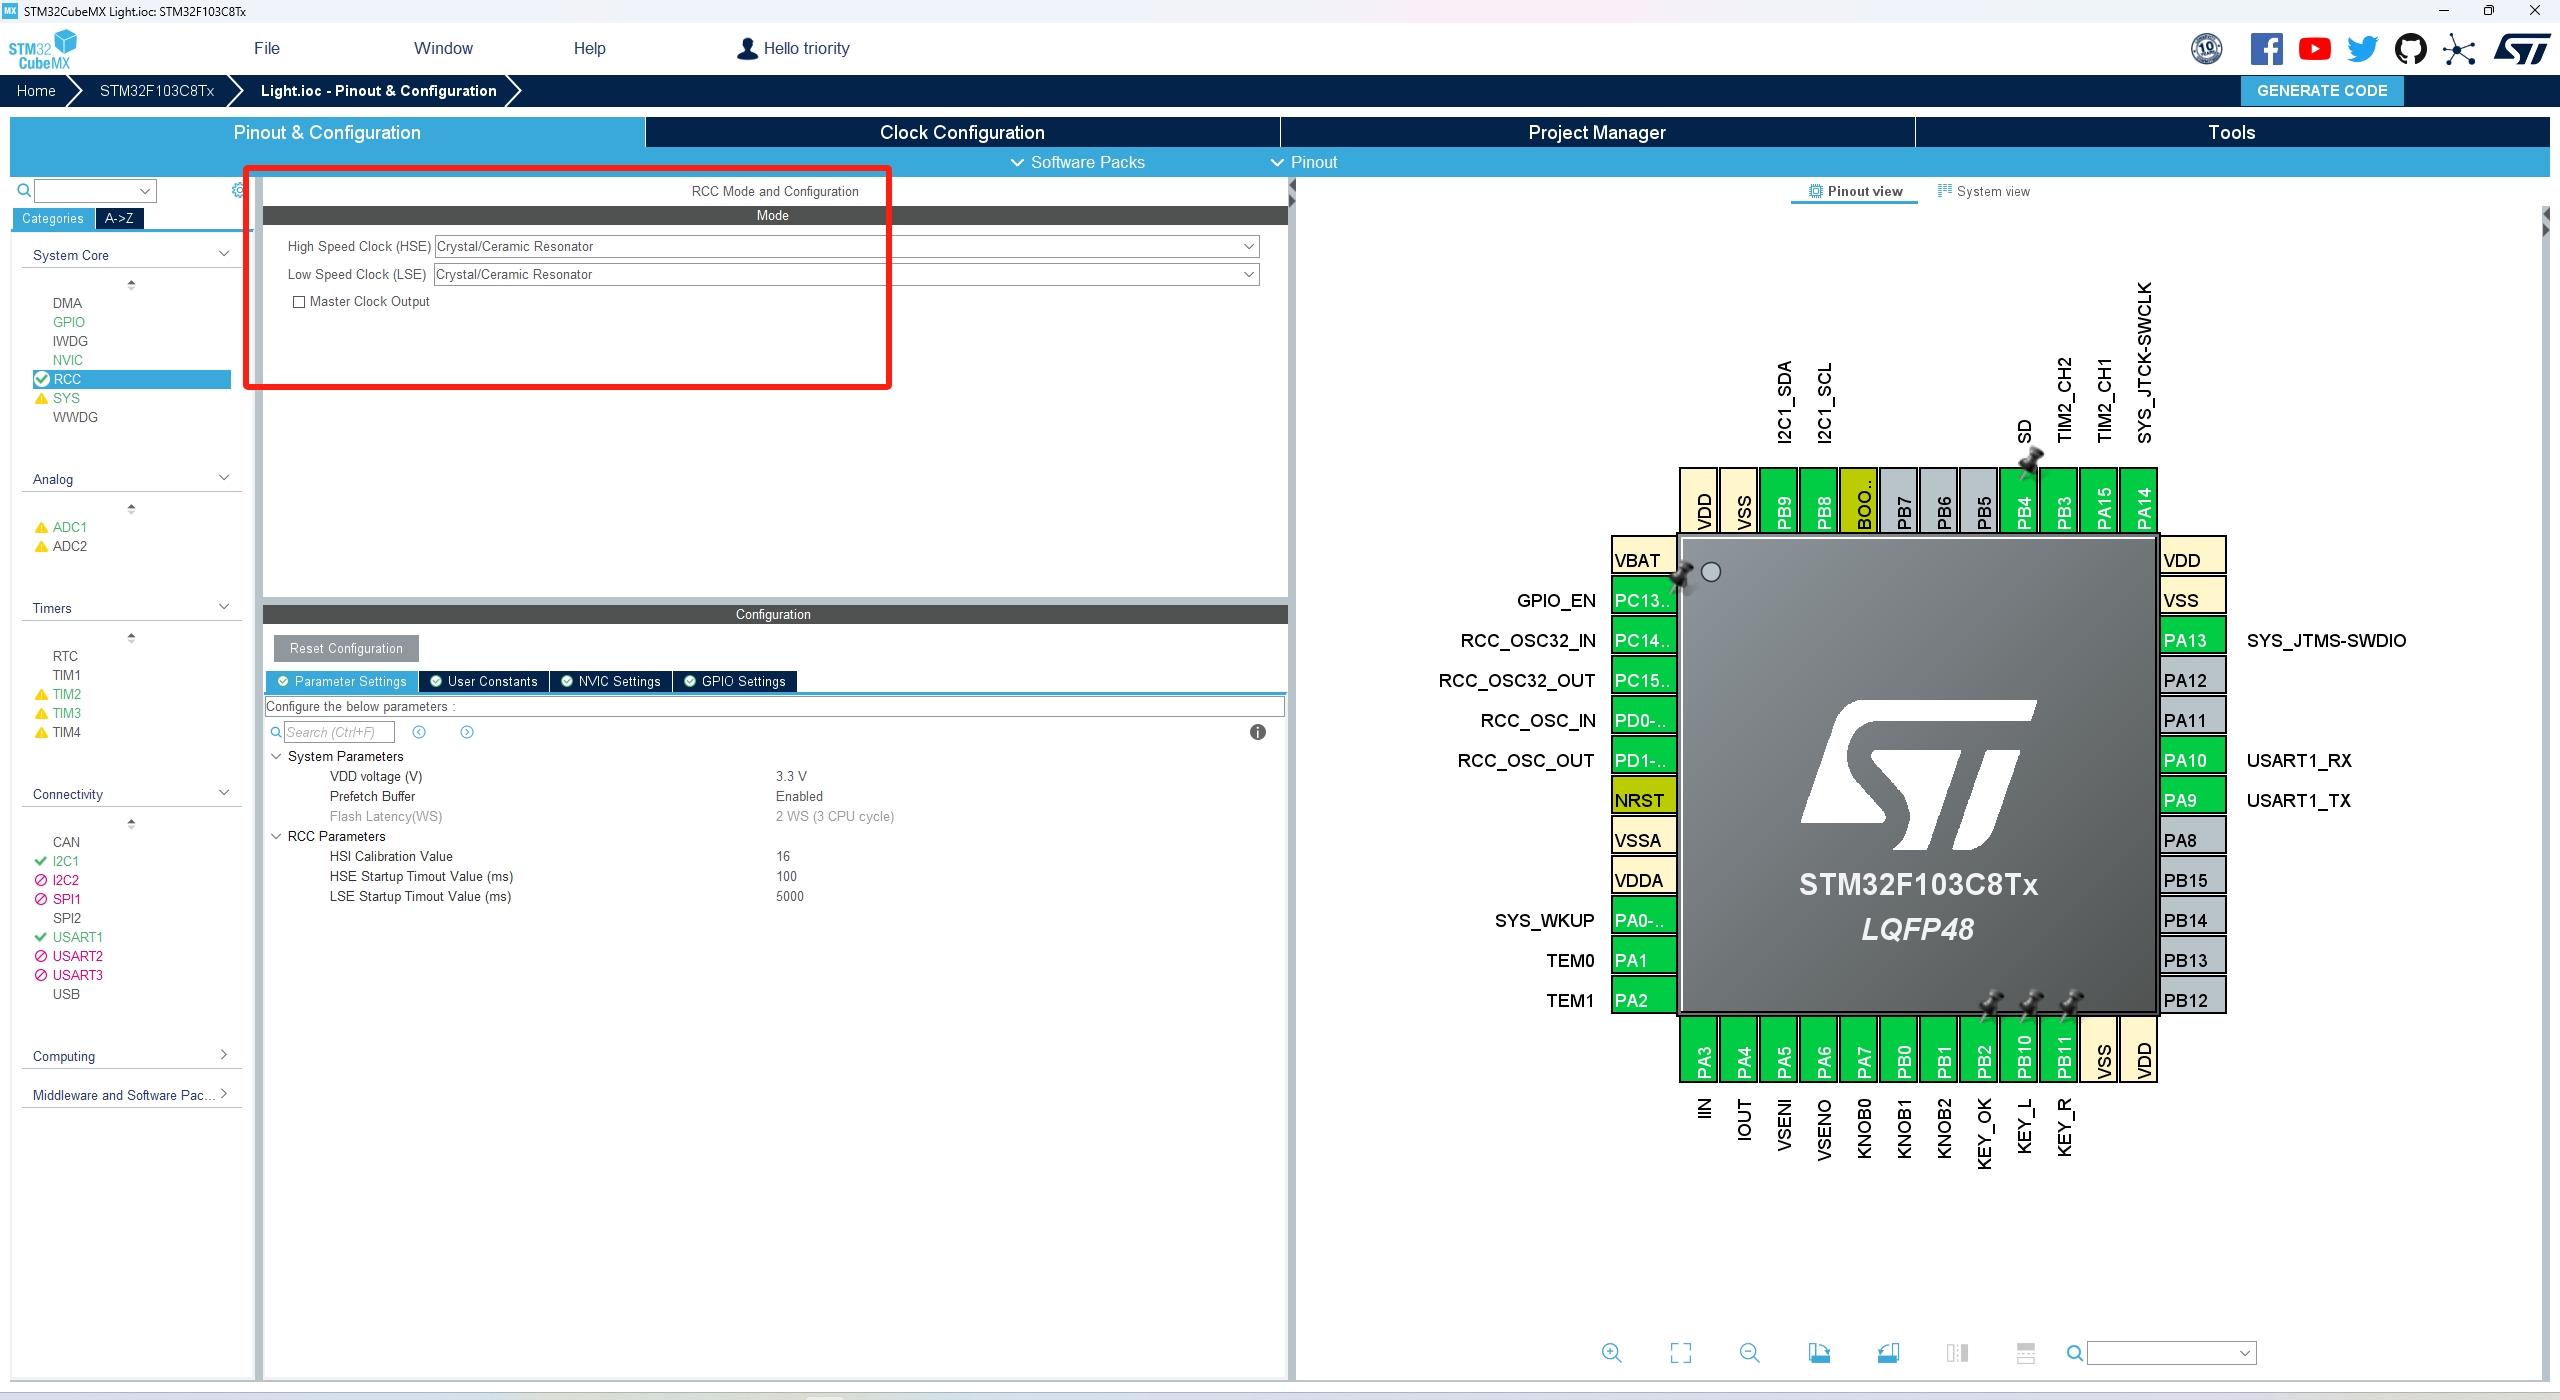
Task: Collapse the Timers category
Action: 224,607
